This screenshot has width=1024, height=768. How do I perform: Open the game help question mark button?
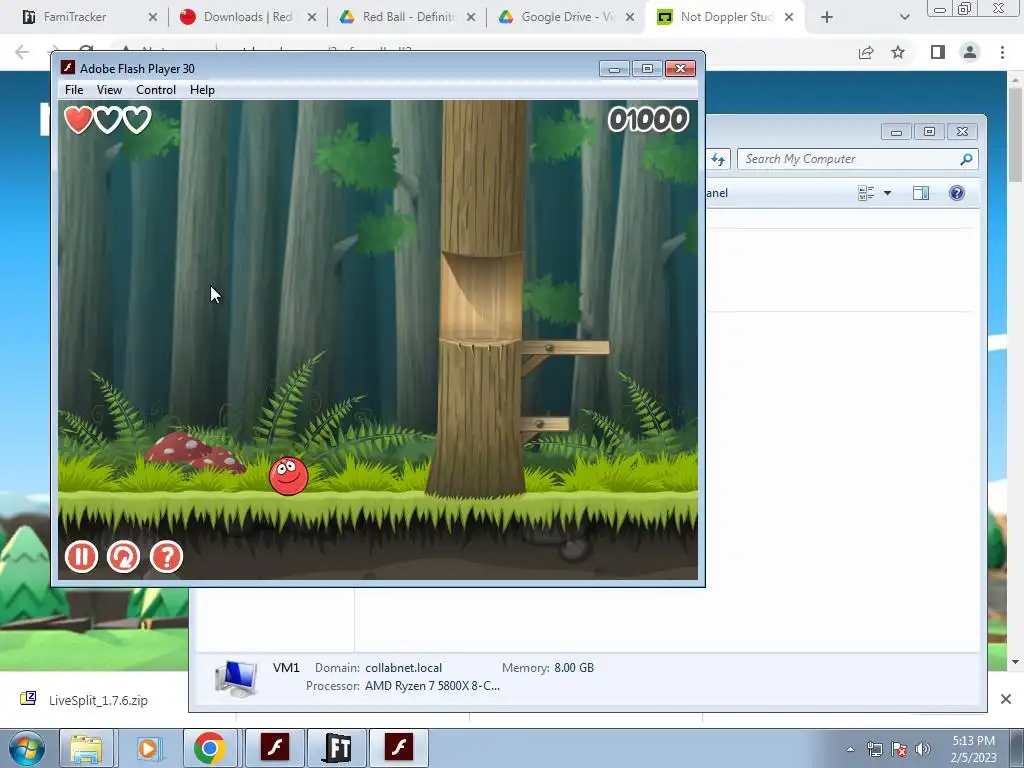click(x=167, y=557)
